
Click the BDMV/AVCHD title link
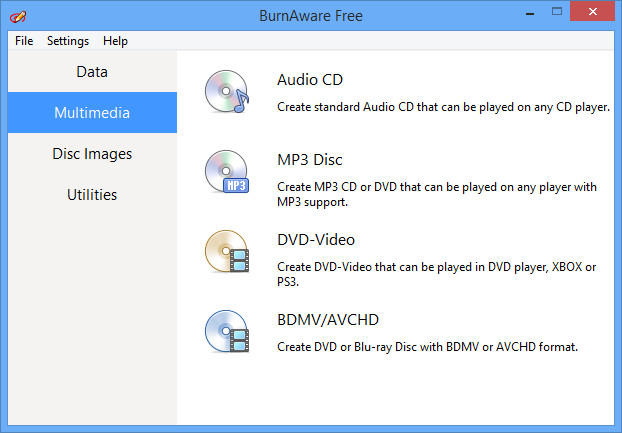328,320
